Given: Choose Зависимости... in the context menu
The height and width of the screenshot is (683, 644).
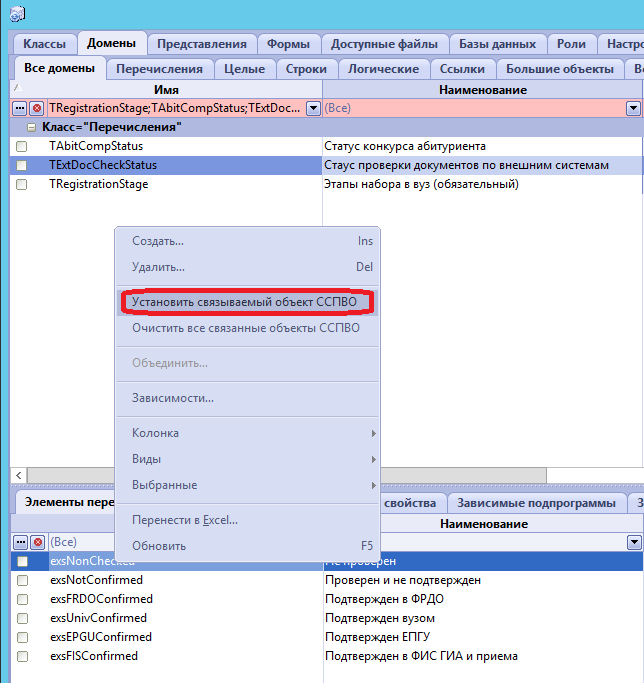Looking at the screenshot, I should (247, 398).
